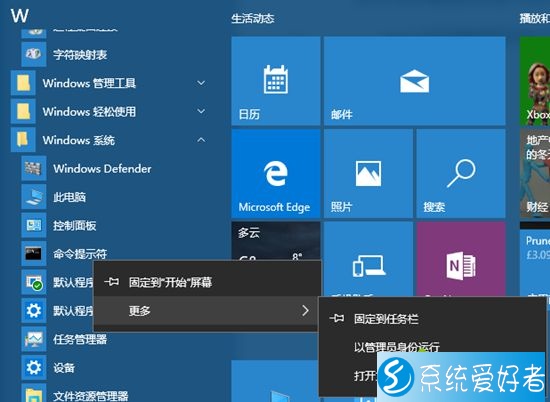Choose 以管理员身份运行 in the submenu
Screen dimensions: 550x402
pyautogui.click(x=433, y=347)
